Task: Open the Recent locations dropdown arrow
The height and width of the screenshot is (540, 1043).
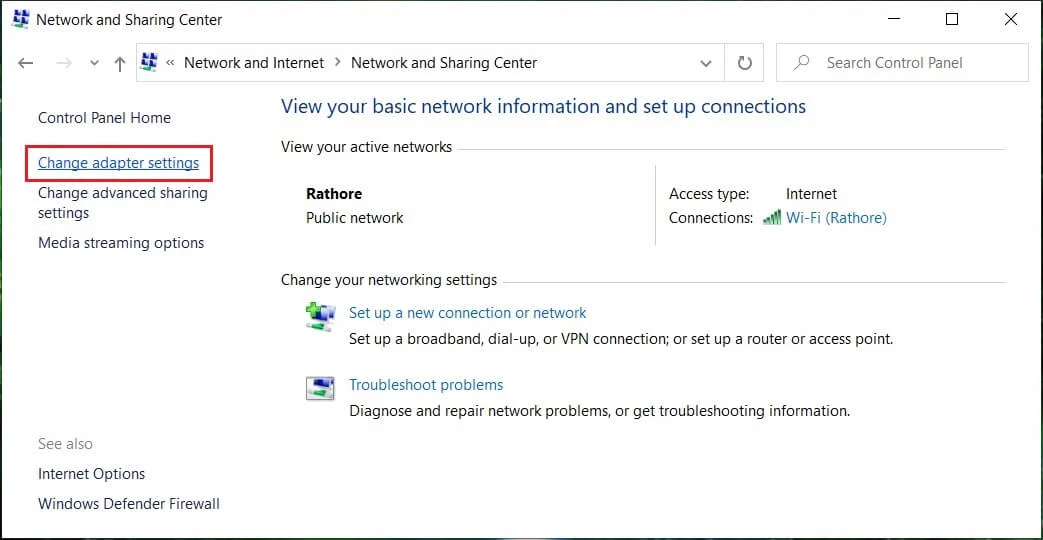Action: click(x=94, y=63)
